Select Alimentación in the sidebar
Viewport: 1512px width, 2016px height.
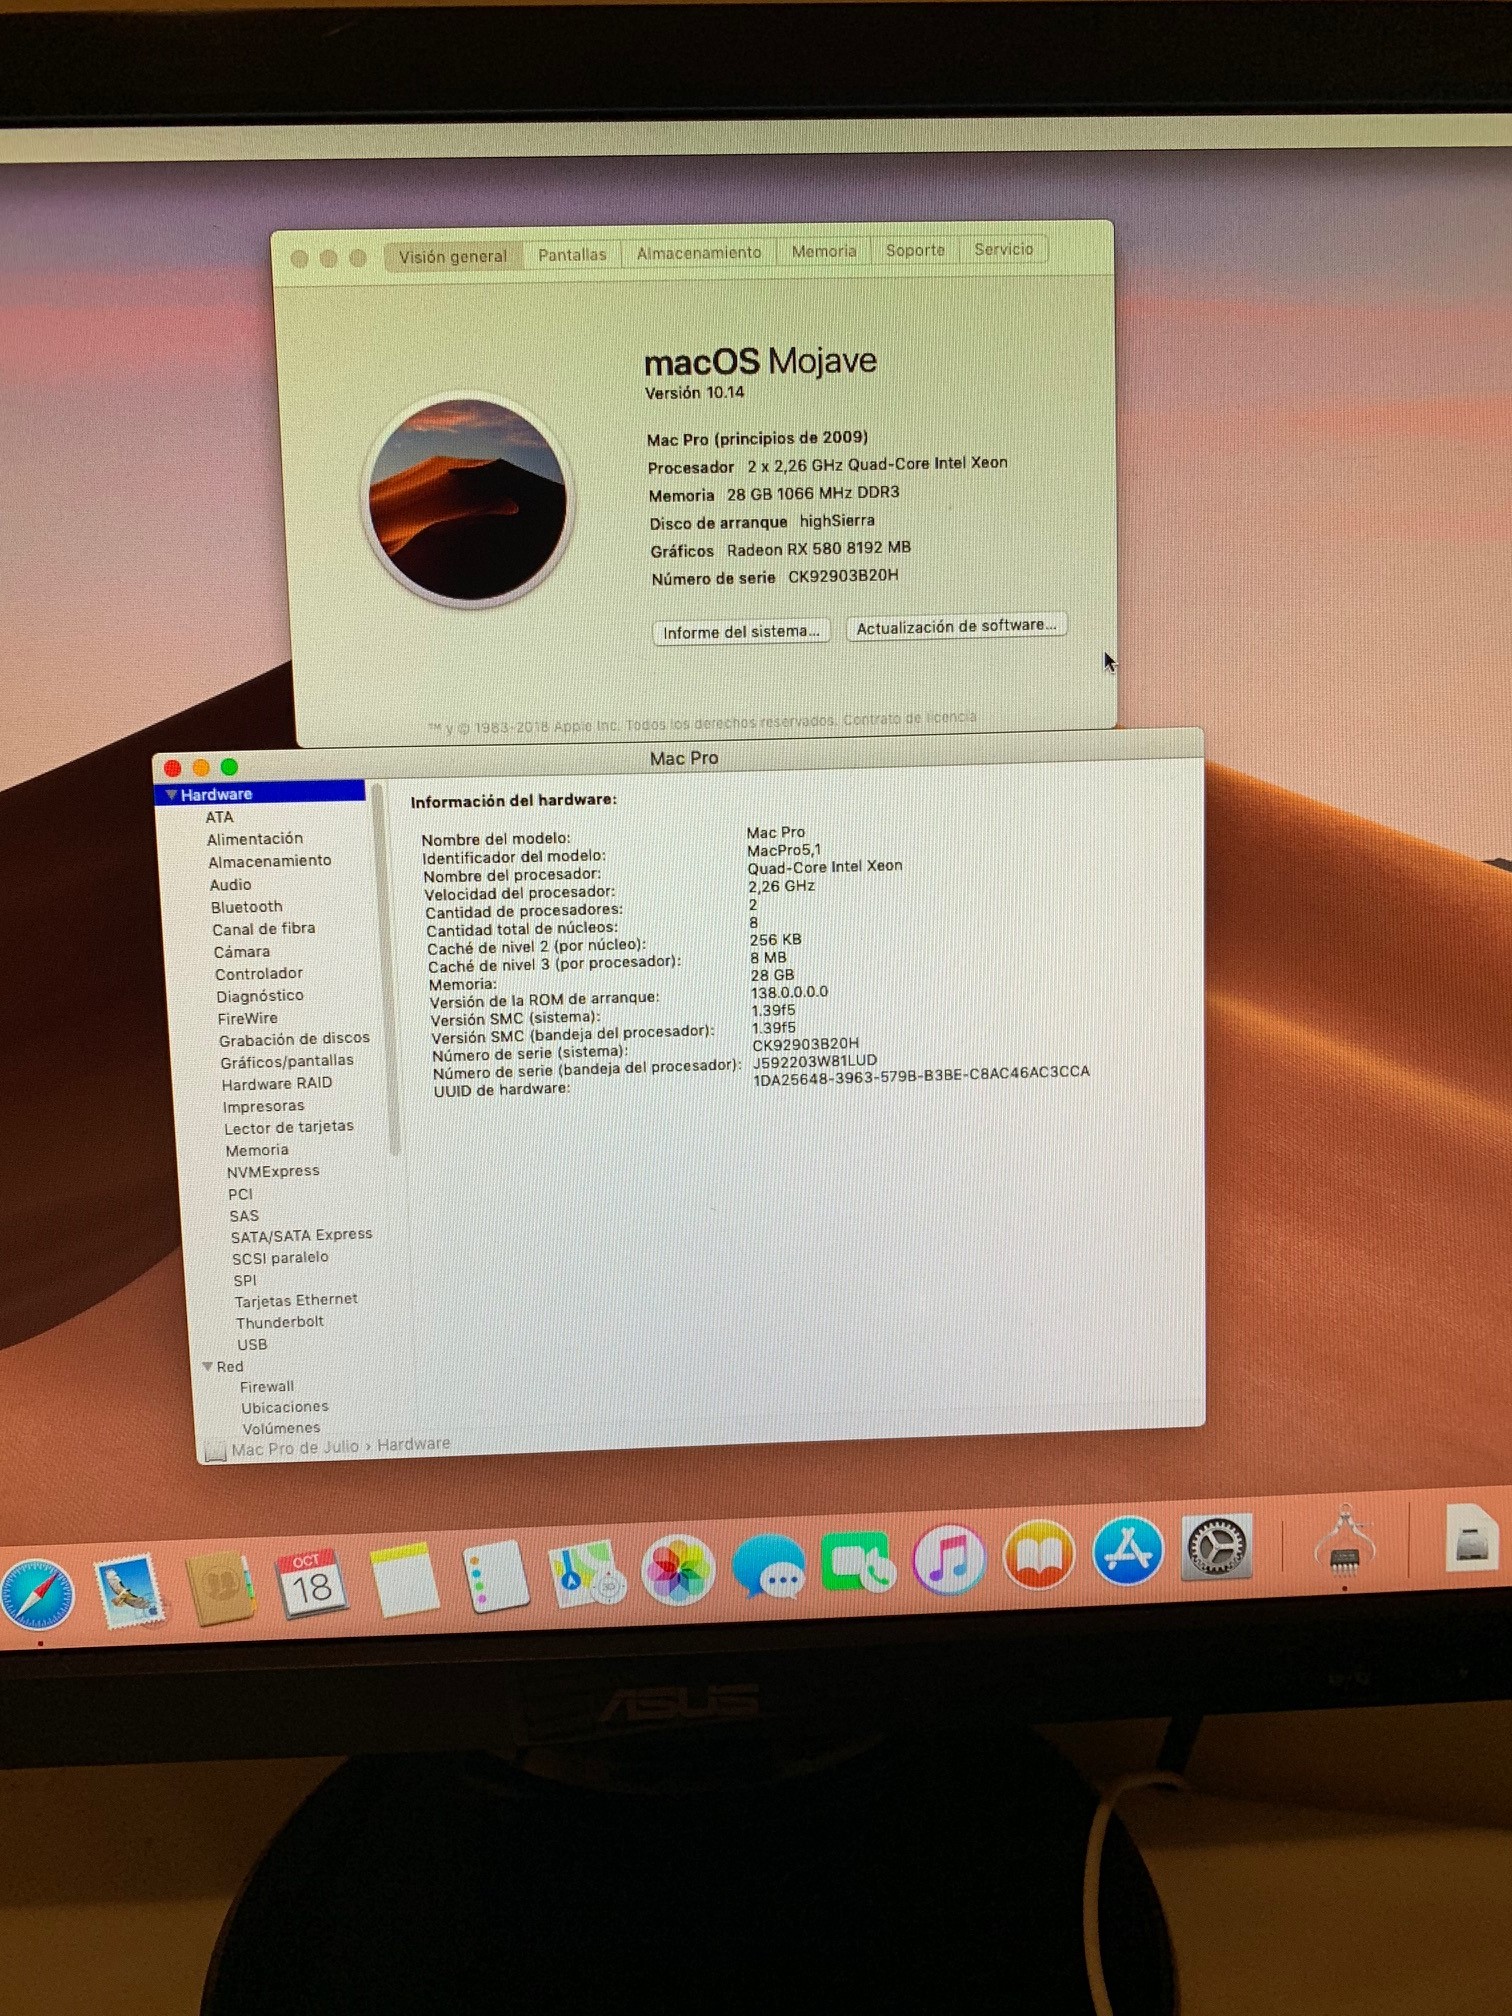pos(255,839)
